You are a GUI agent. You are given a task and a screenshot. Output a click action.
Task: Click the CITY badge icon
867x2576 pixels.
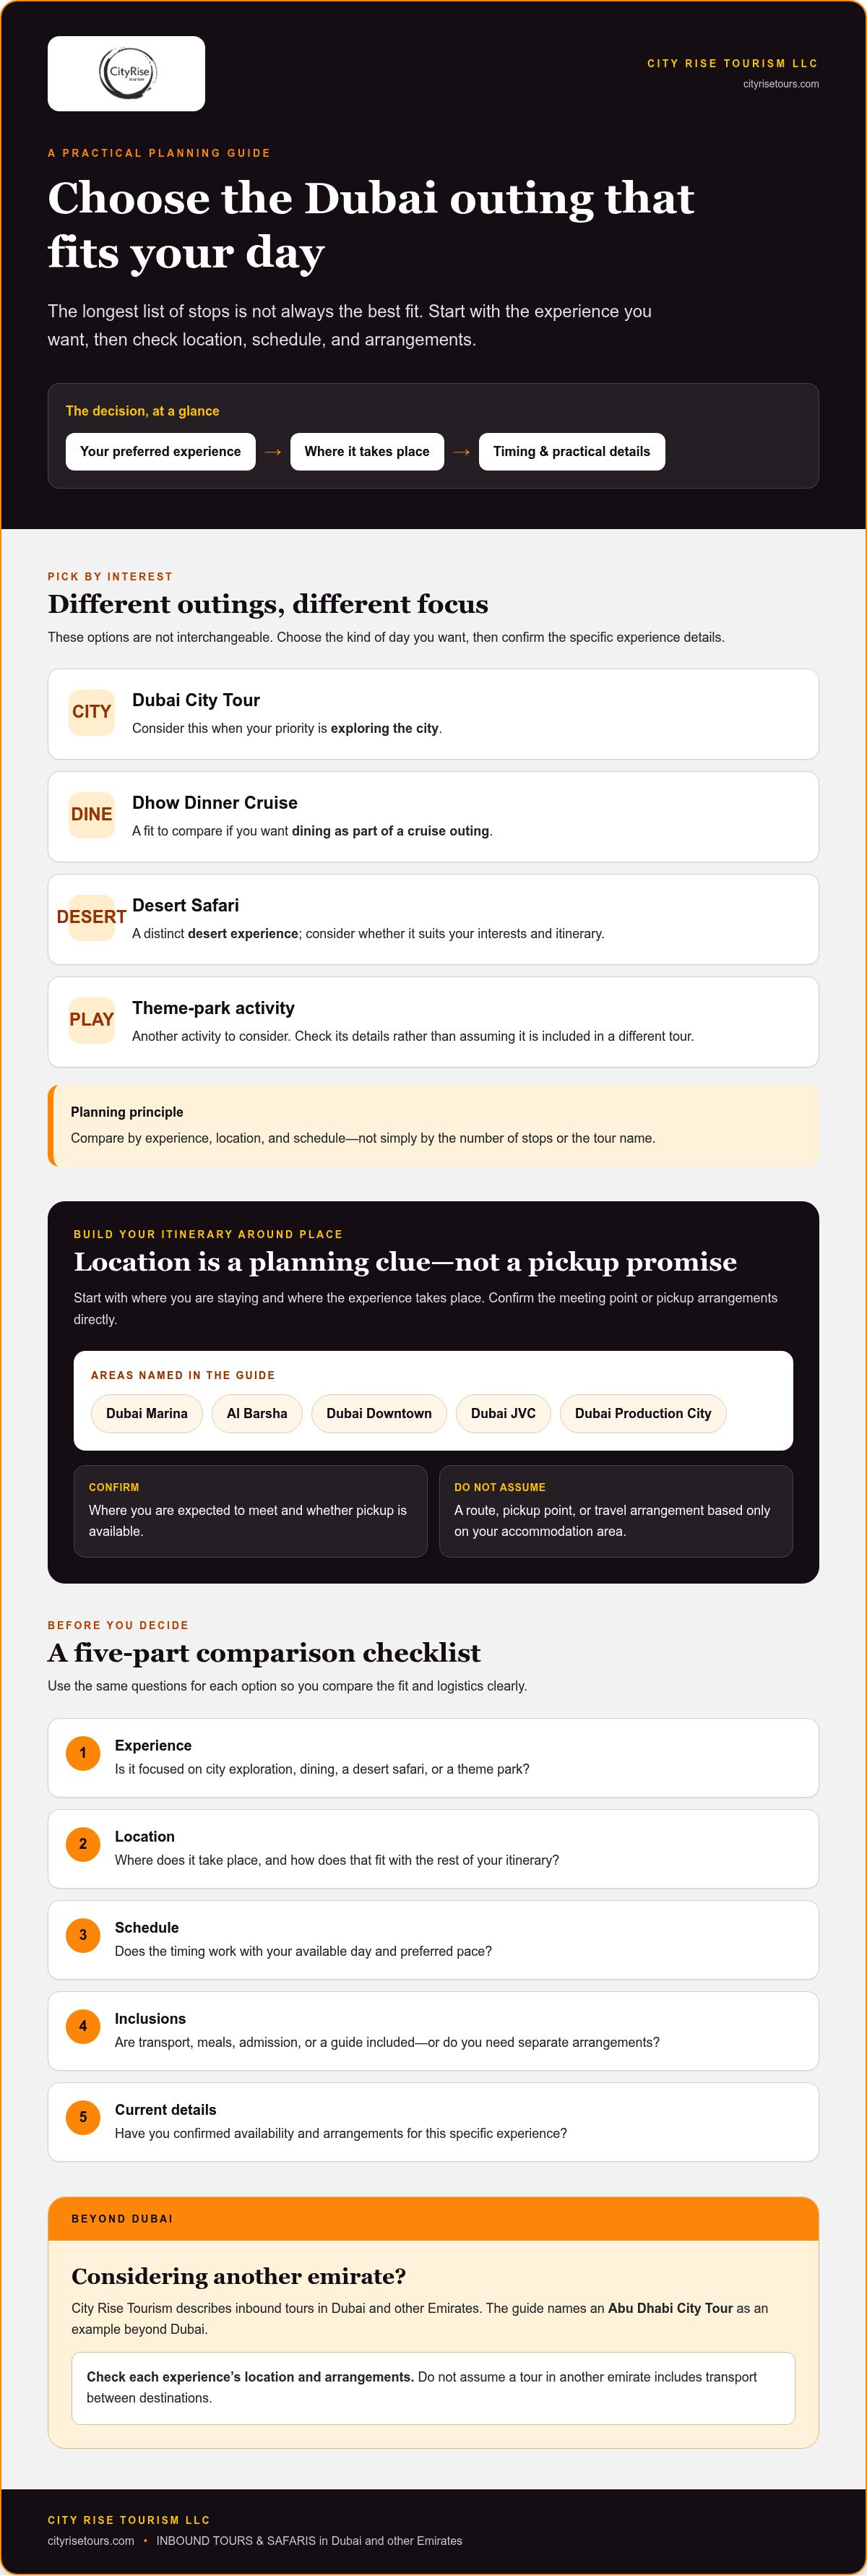coord(91,712)
